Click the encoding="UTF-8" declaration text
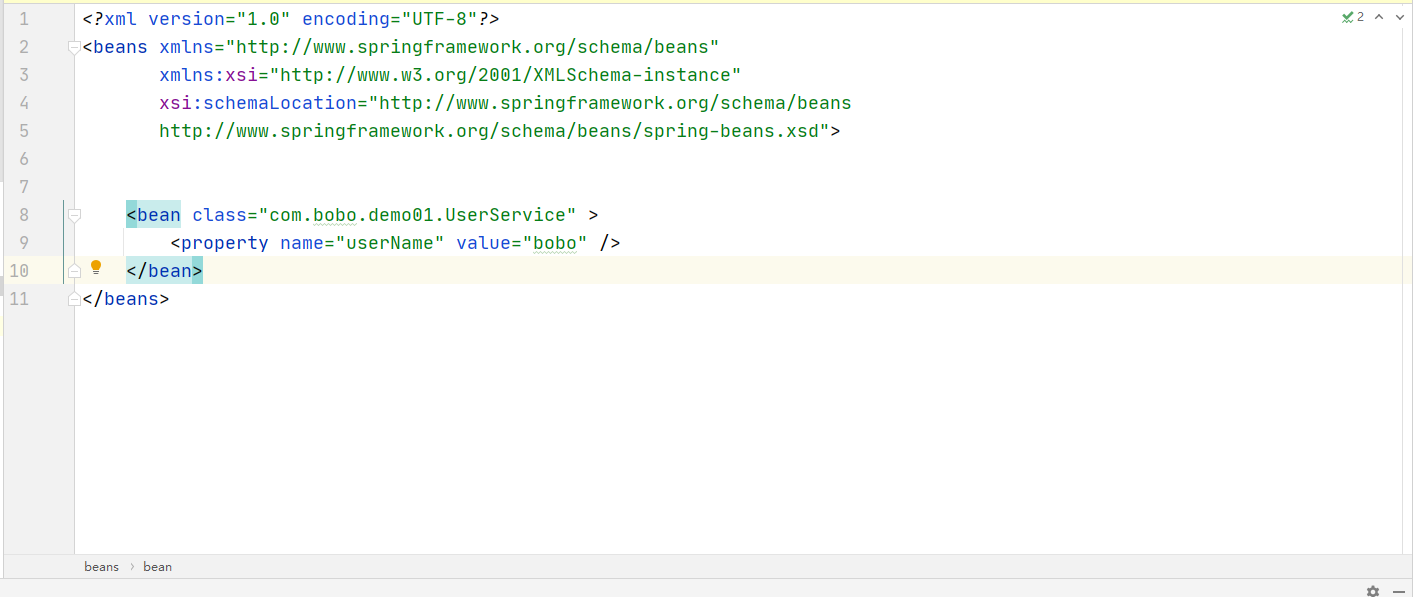 point(390,19)
